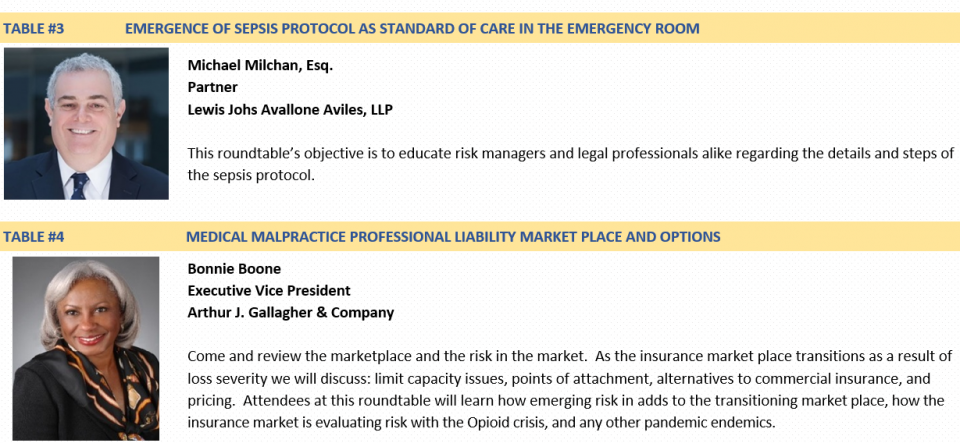Click the line starting "pricing. Attendees at this roundtable"
This screenshot has height=443, width=960.
point(567,400)
